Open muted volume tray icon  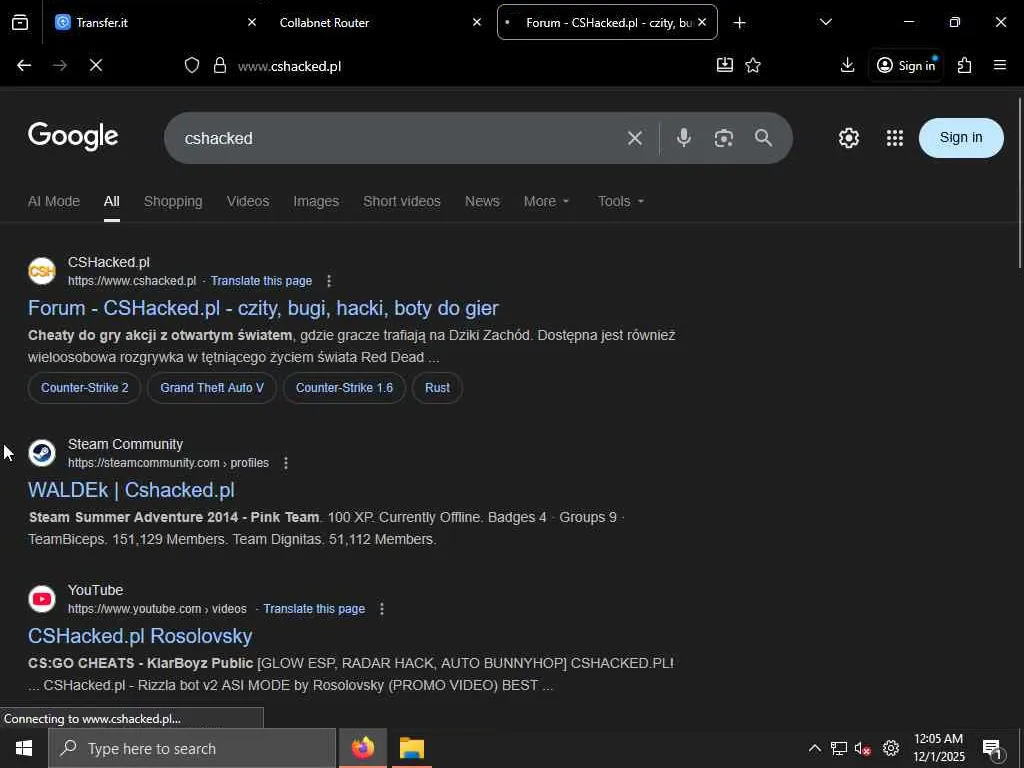click(x=863, y=748)
